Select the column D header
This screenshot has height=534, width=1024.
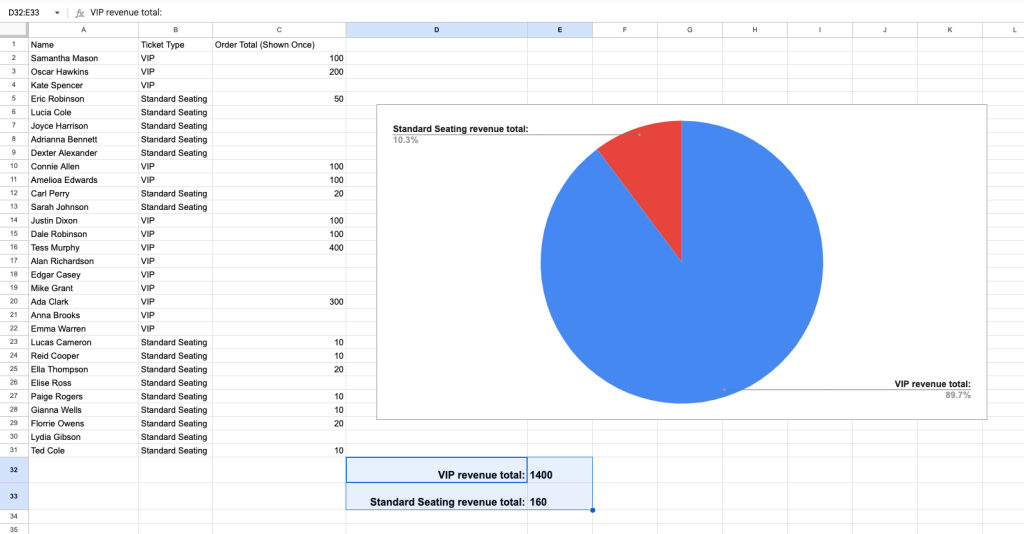point(436,30)
